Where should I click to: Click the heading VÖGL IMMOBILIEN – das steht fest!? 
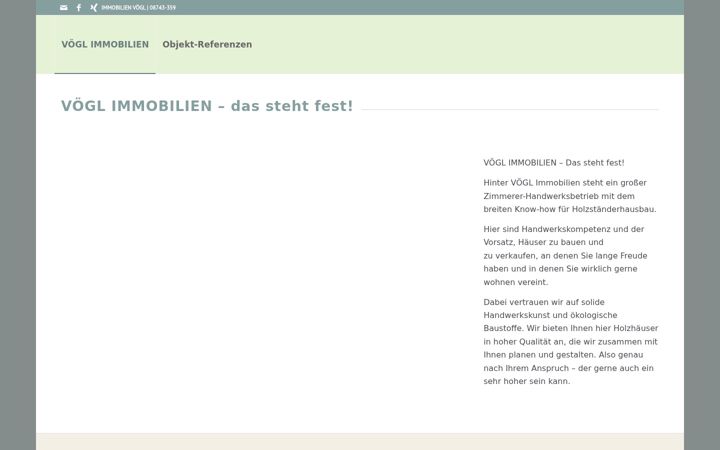[207, 106]
